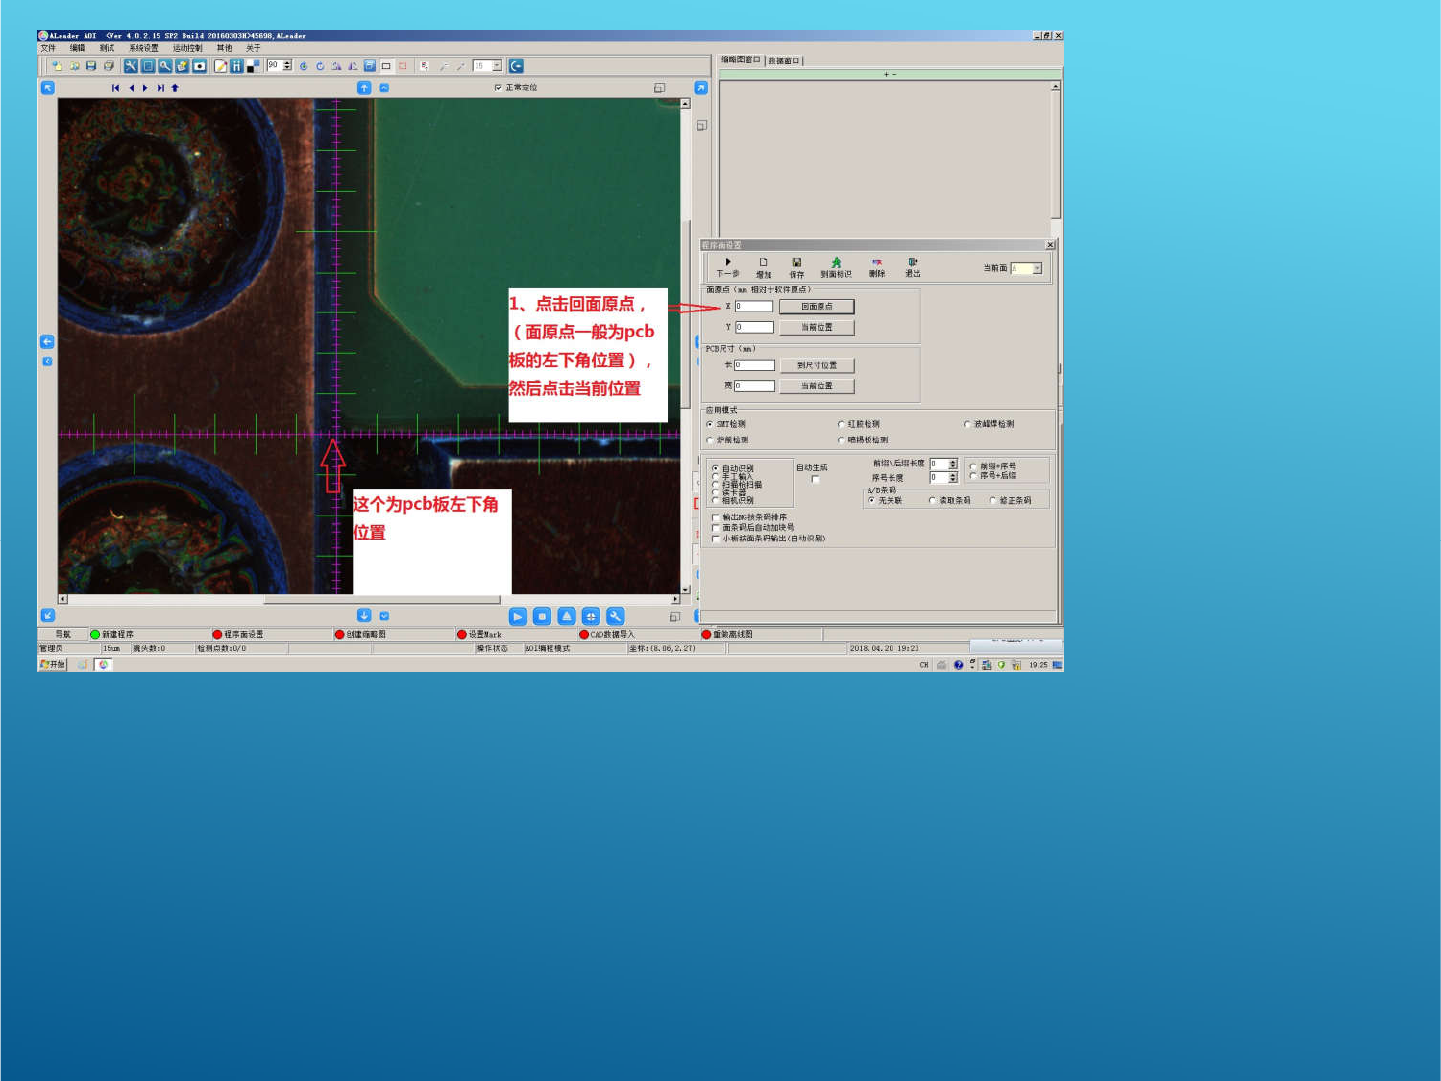Open the 系统设置 menu
Image resolution: width=1441 pixels, height=1081 pixels.
(x=143, y=48)
